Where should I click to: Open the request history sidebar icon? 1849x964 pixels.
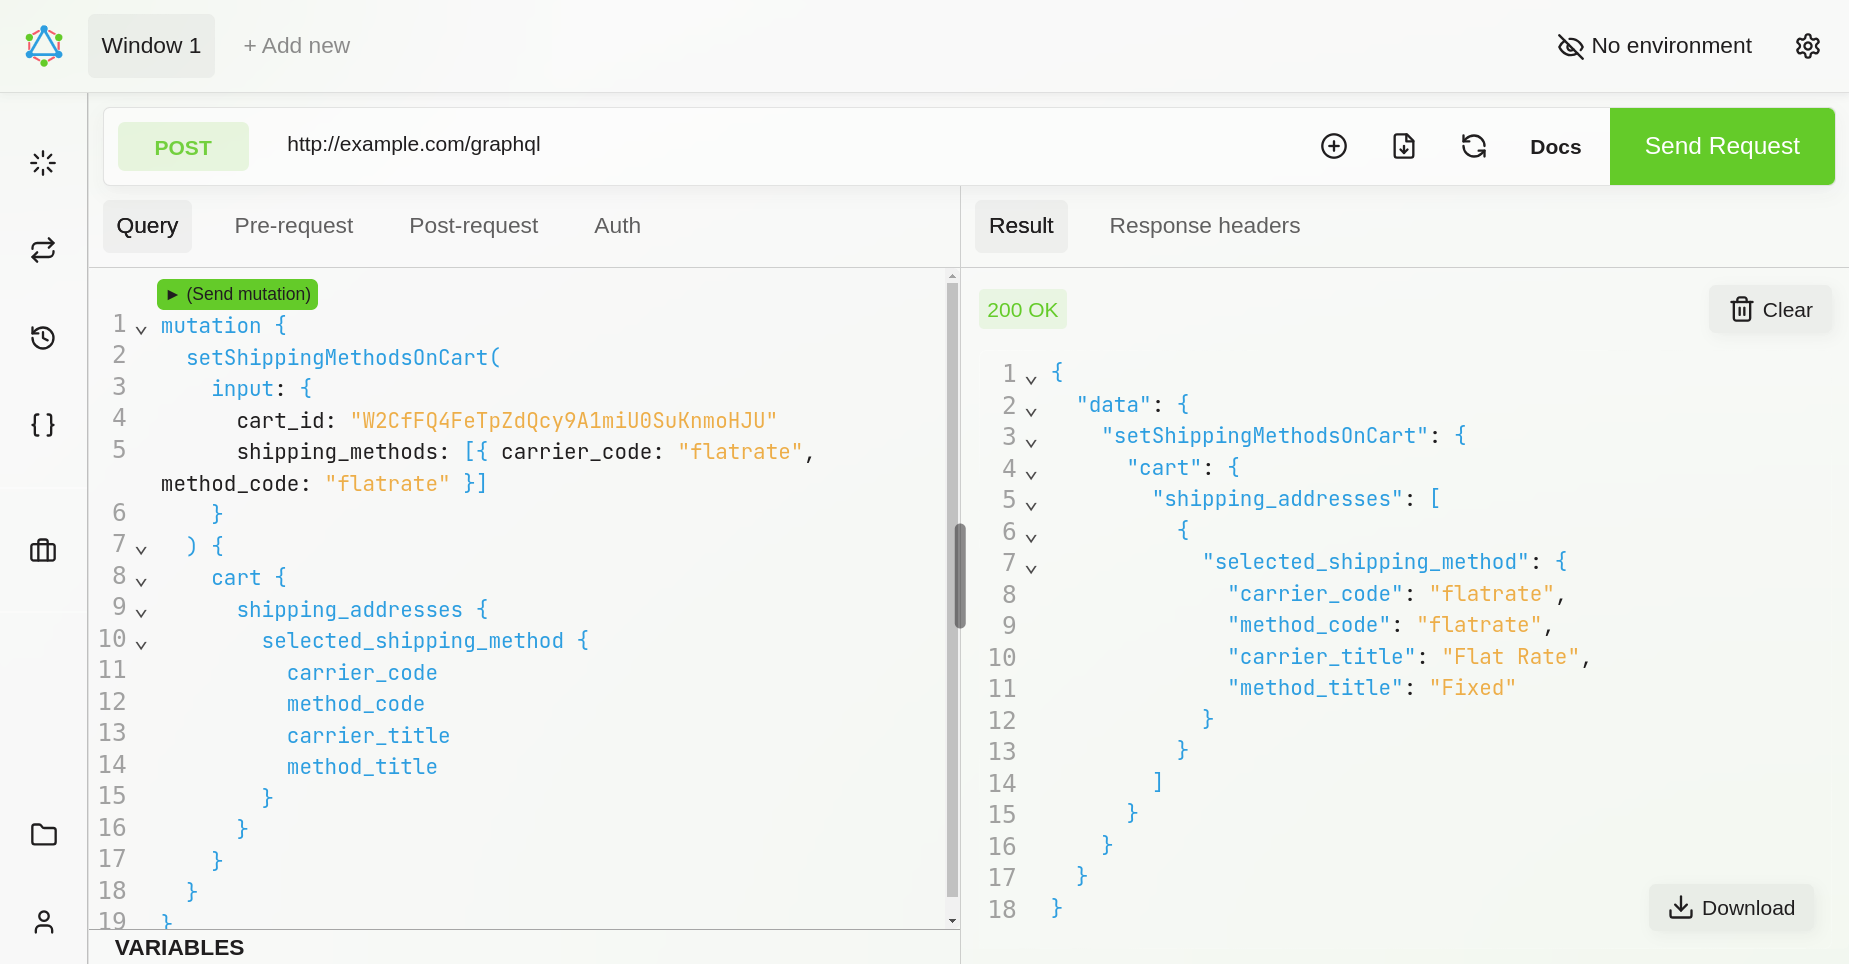43,338
